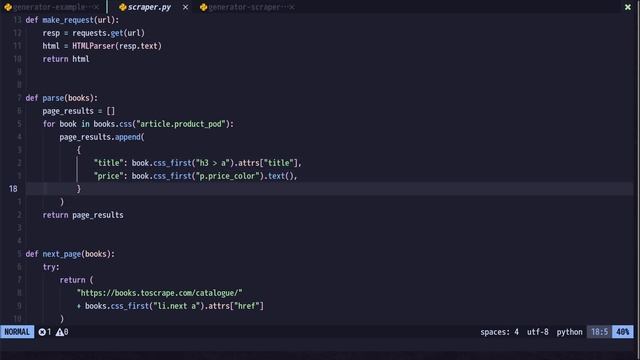Click 'requests.get(url)' in the code
The height and width of the screenshot is (360, 640).
tap(108, 33)
